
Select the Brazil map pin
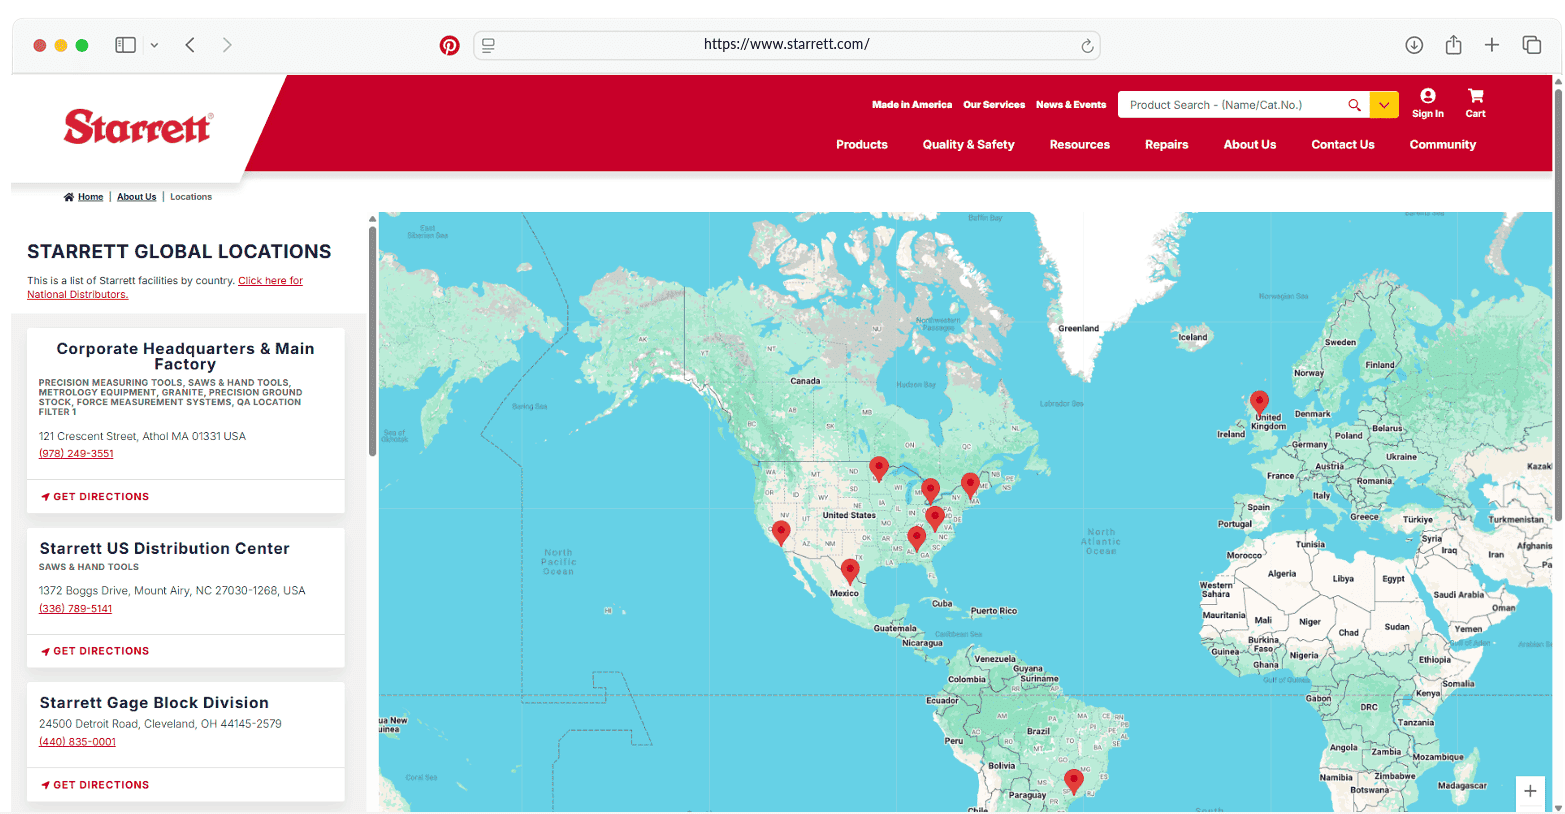[1073, 780]
